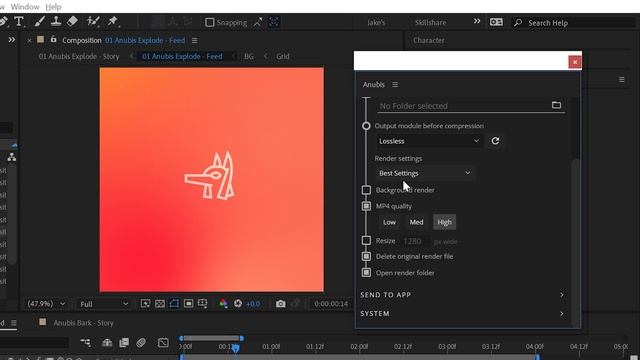This screenshot has height=360, width=640.
Task: Open composition mini-flowchart icon in timeline
Action: pos(85,342)
